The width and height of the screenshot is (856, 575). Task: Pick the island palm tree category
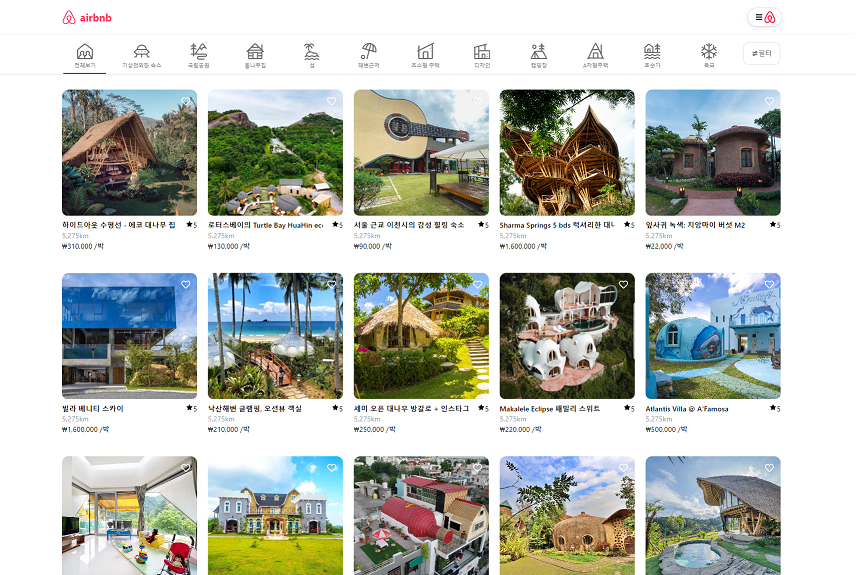click(x=312, y=51)
